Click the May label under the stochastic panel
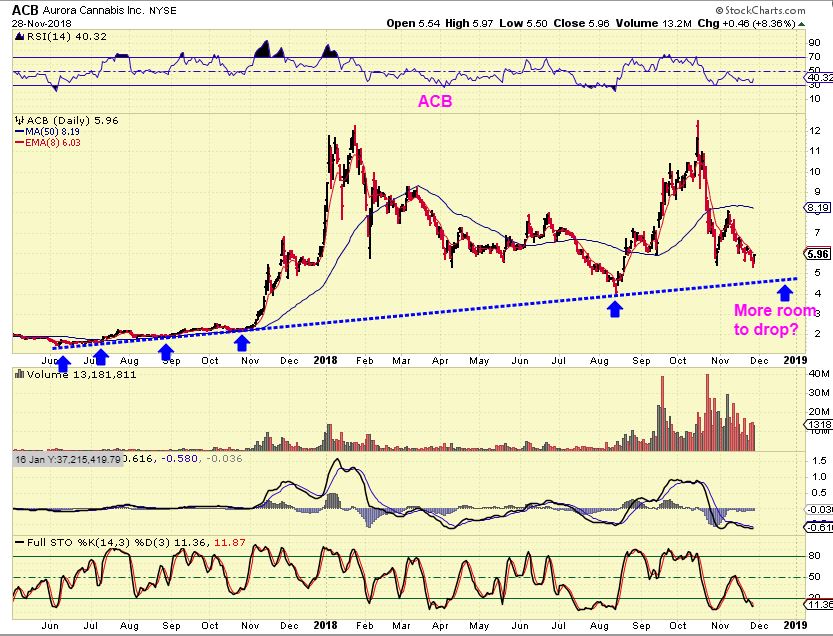 479,625
